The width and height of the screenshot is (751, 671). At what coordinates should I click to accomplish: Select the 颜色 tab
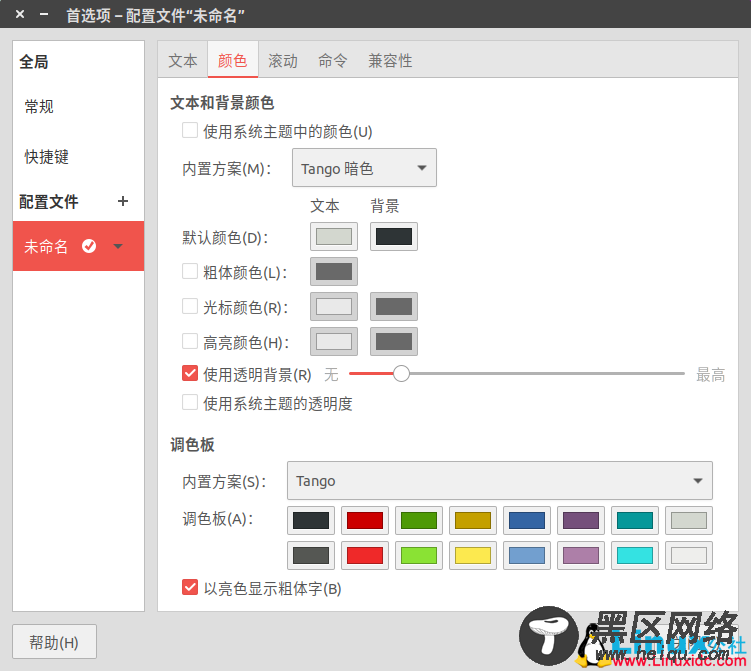[233, 60]
